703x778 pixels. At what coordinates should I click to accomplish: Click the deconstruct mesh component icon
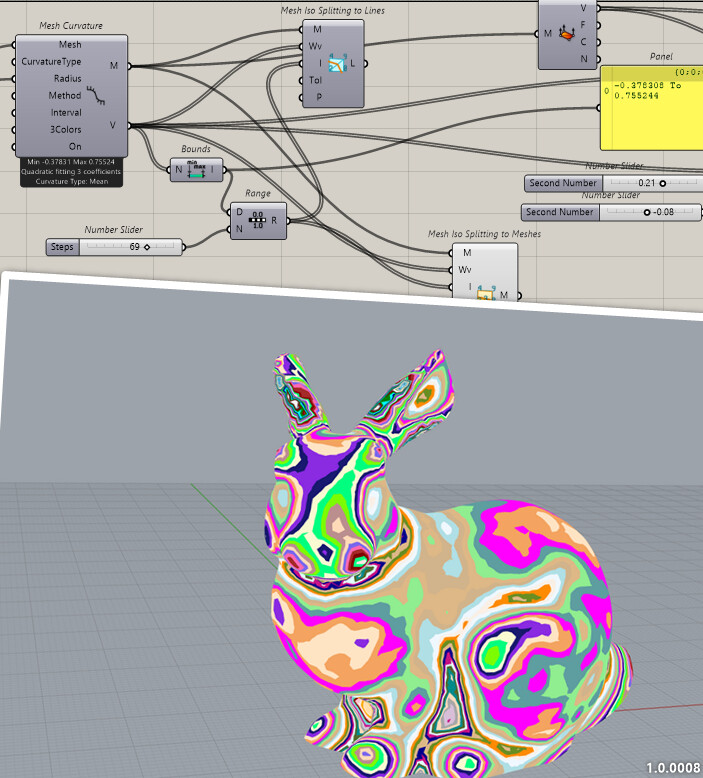pyautogui.click(x=566, y=34)
